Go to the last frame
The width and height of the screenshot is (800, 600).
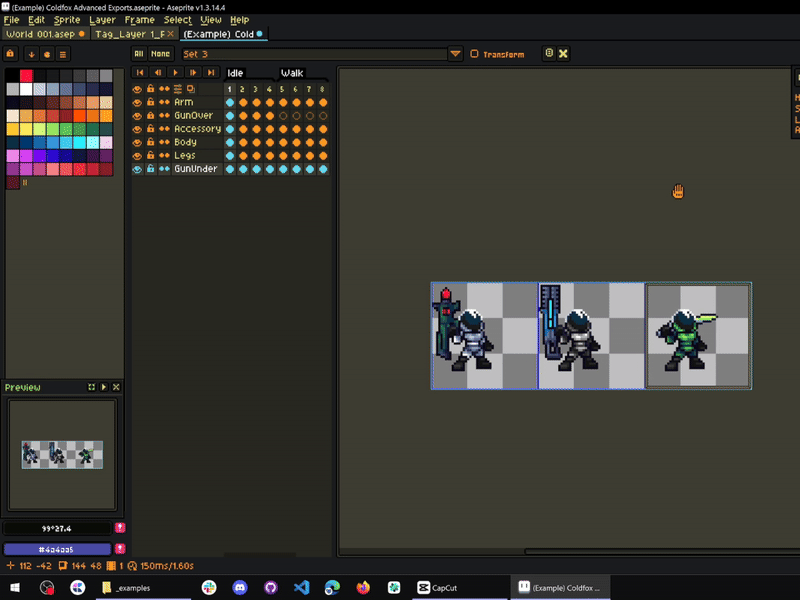(x=210, y=73)
